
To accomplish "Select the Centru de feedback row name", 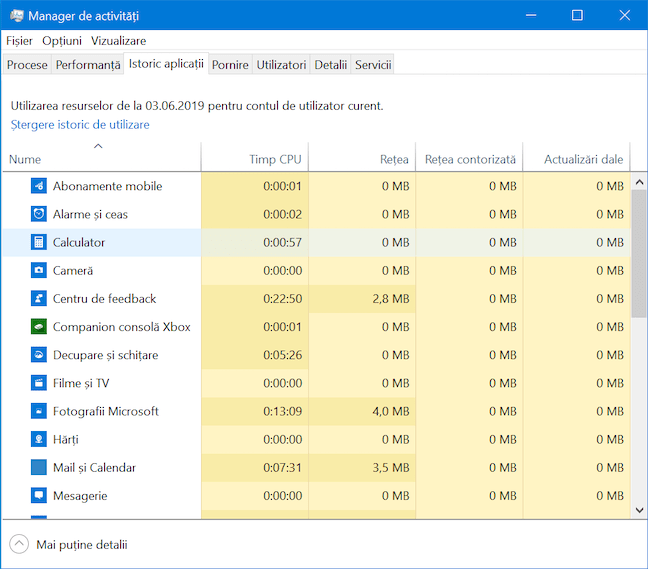I will tap(105, 298).
